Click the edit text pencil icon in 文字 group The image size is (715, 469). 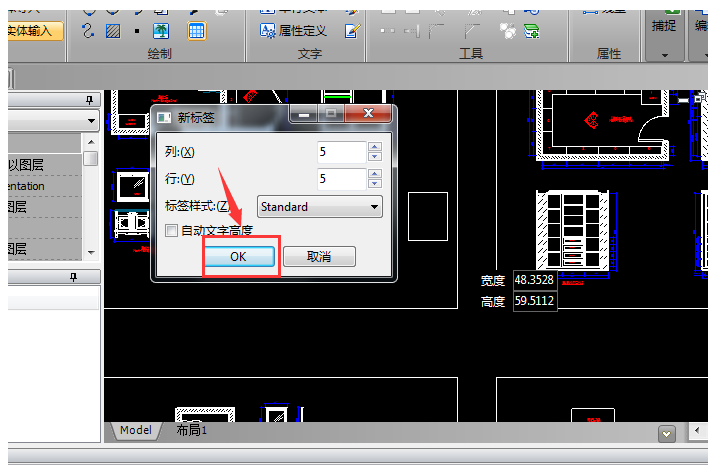tap(351, 30)
